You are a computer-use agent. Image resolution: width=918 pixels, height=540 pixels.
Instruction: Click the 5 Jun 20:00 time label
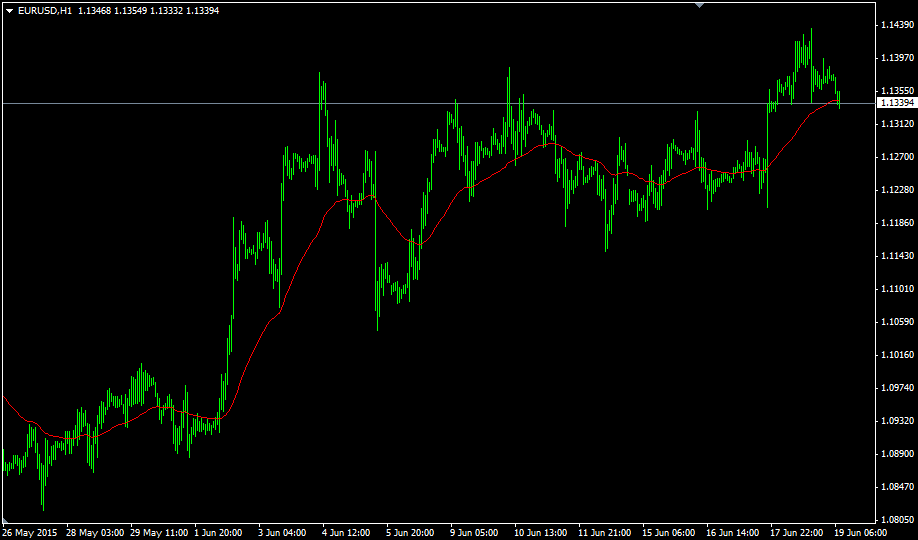[x=410, y=533]
